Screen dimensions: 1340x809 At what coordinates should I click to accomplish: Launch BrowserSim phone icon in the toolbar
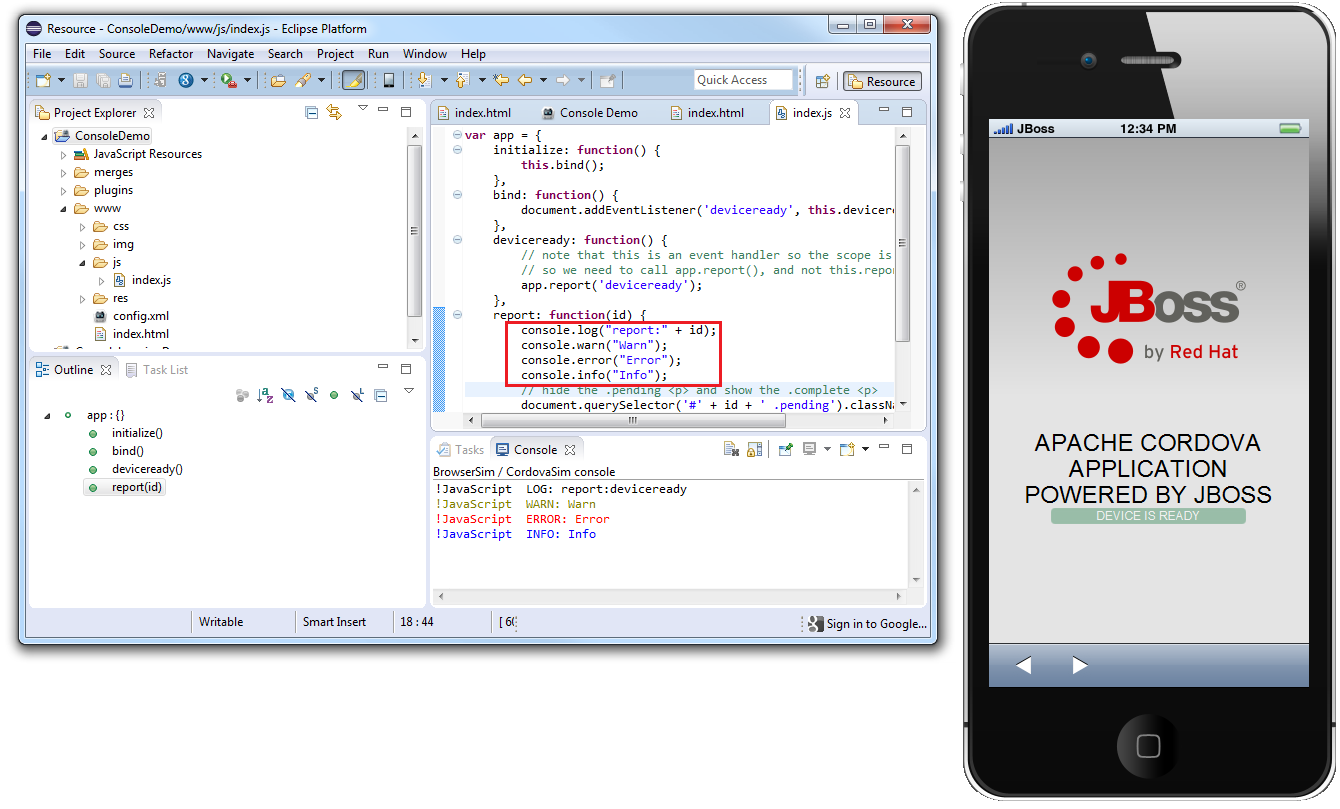[388, 80]
